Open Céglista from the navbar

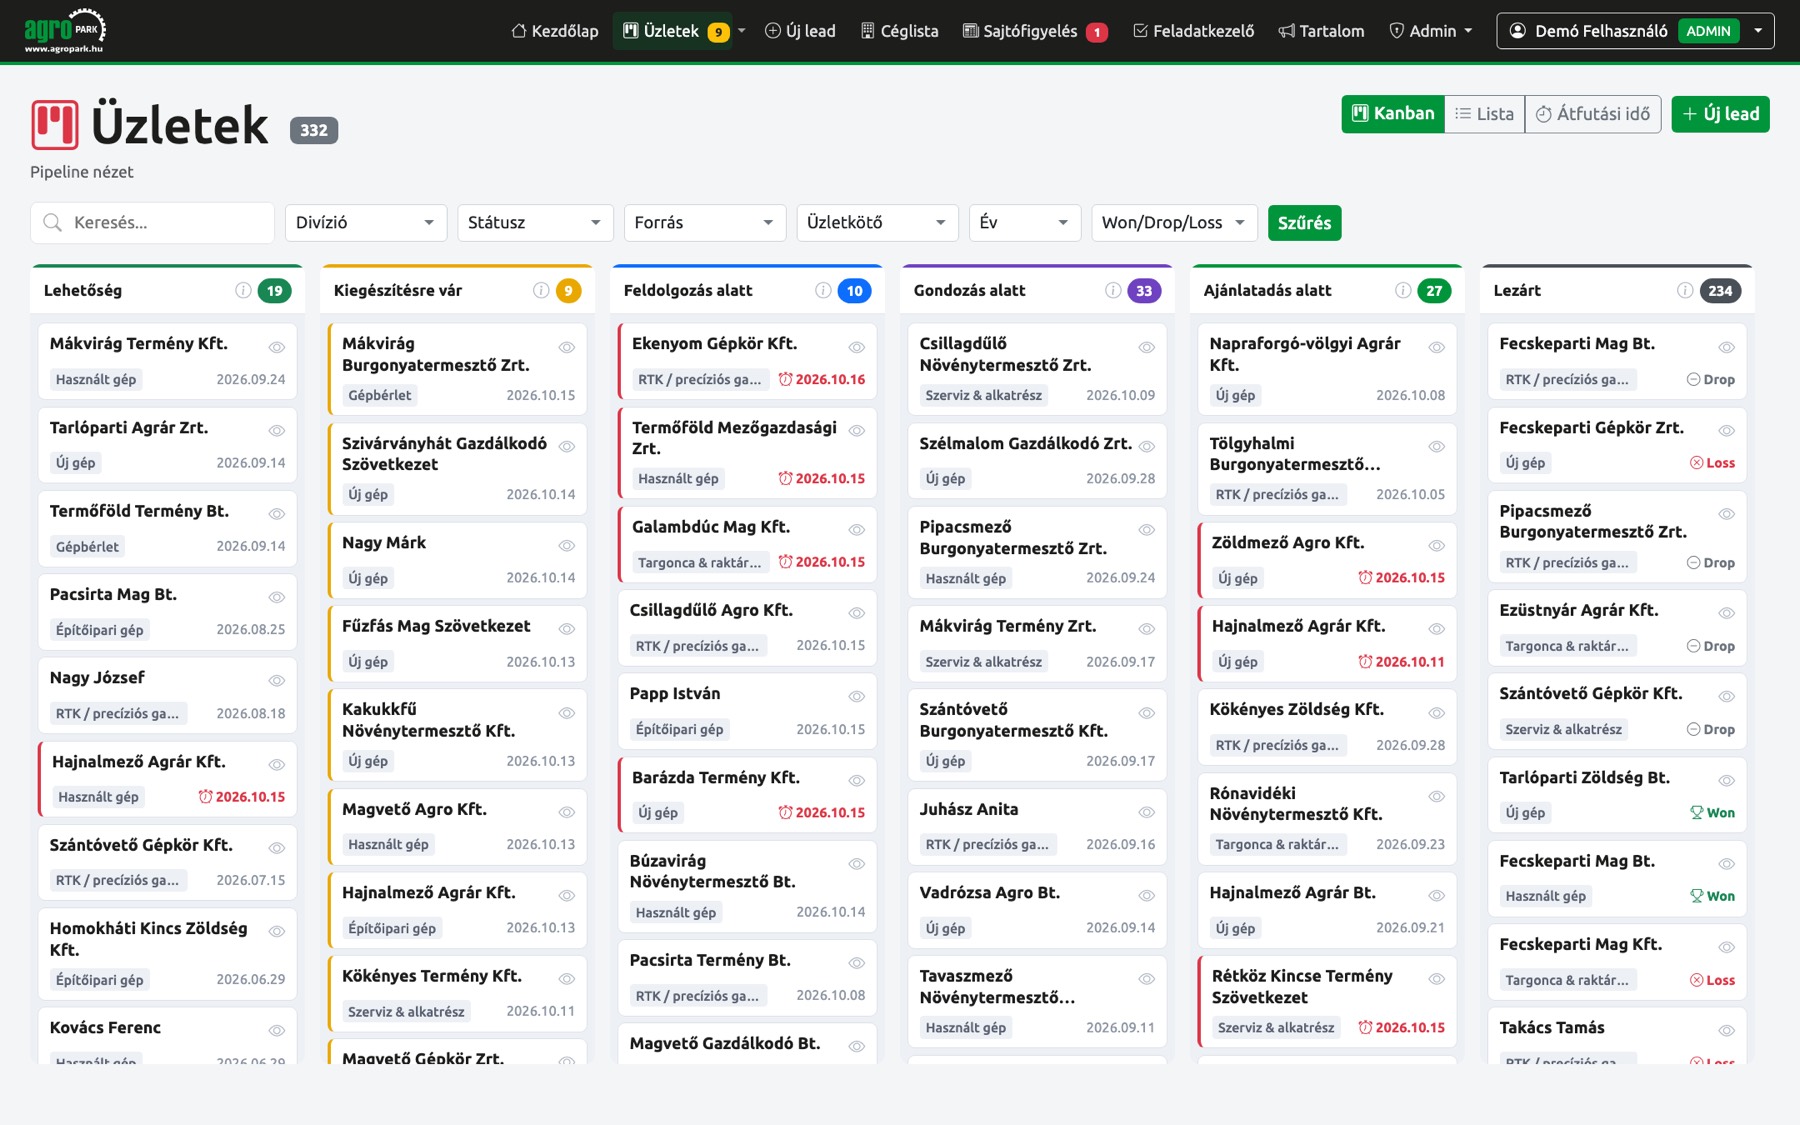coord(899,31)
